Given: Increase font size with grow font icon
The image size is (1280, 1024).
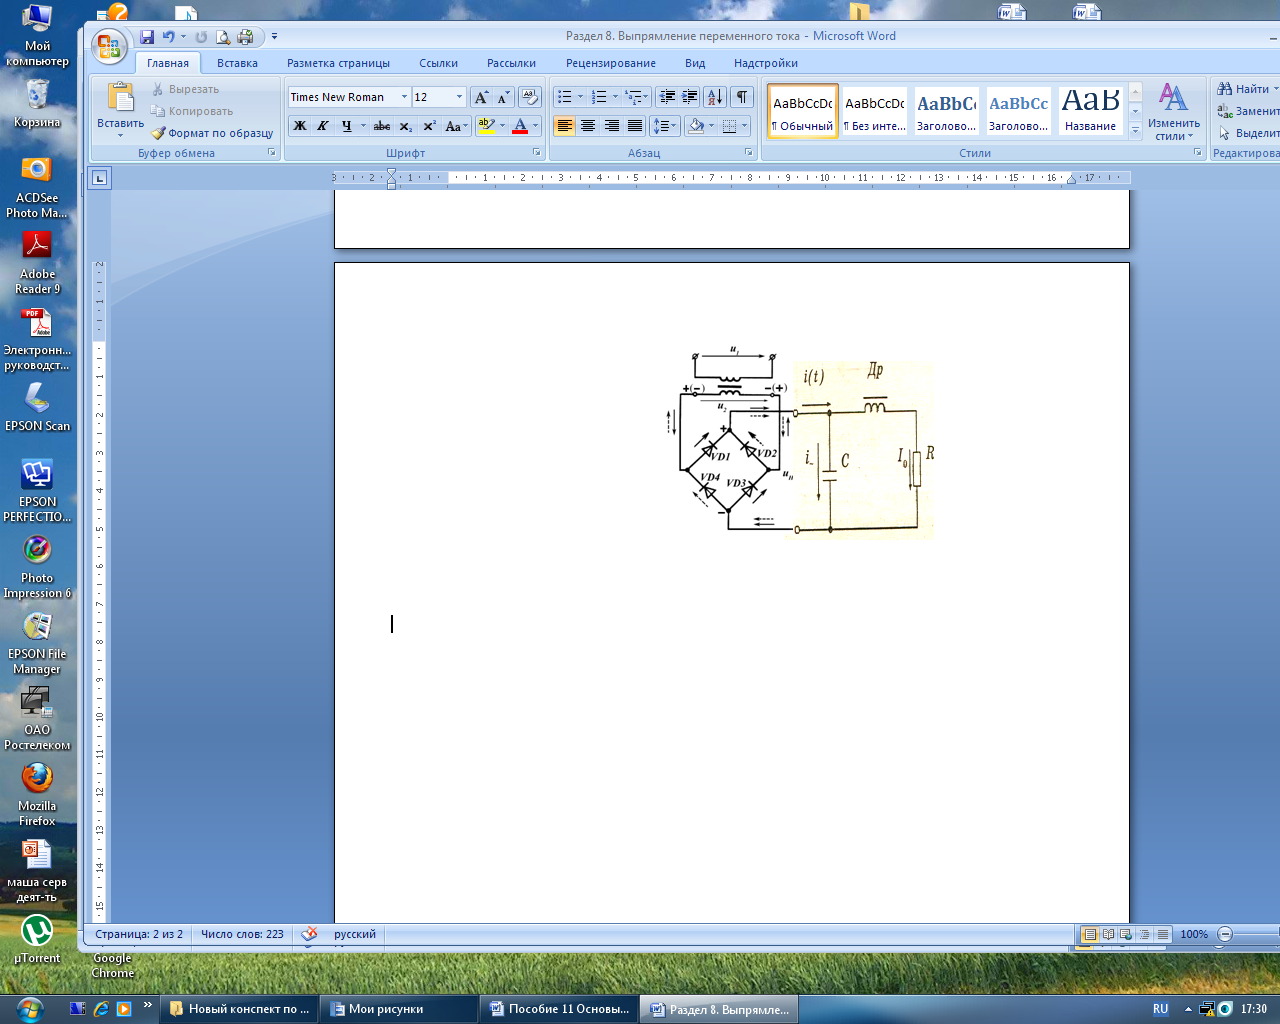Looking at the screenshot, I should coord(482,97).
